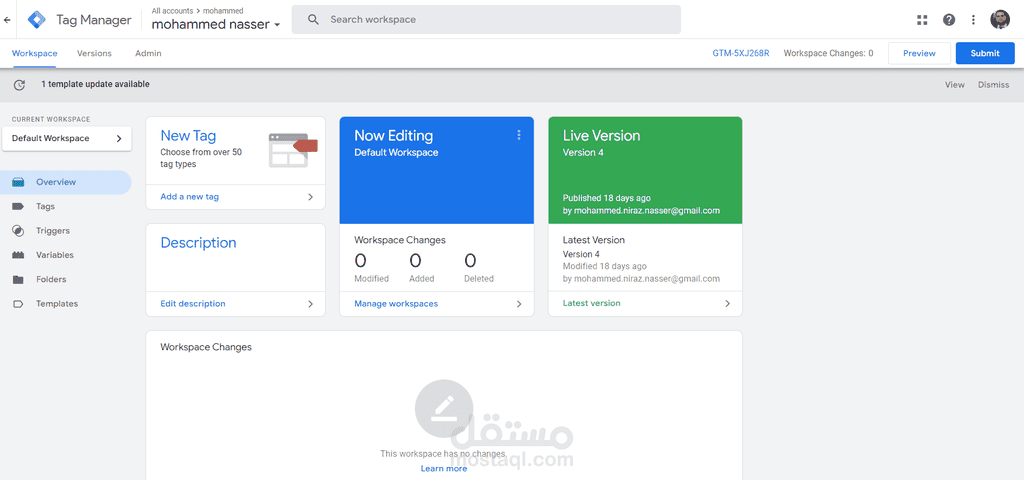The width and height of the screenshot is (1024, 480).
Task: Click the back arrow in the top-left
Action: [7, 20]
